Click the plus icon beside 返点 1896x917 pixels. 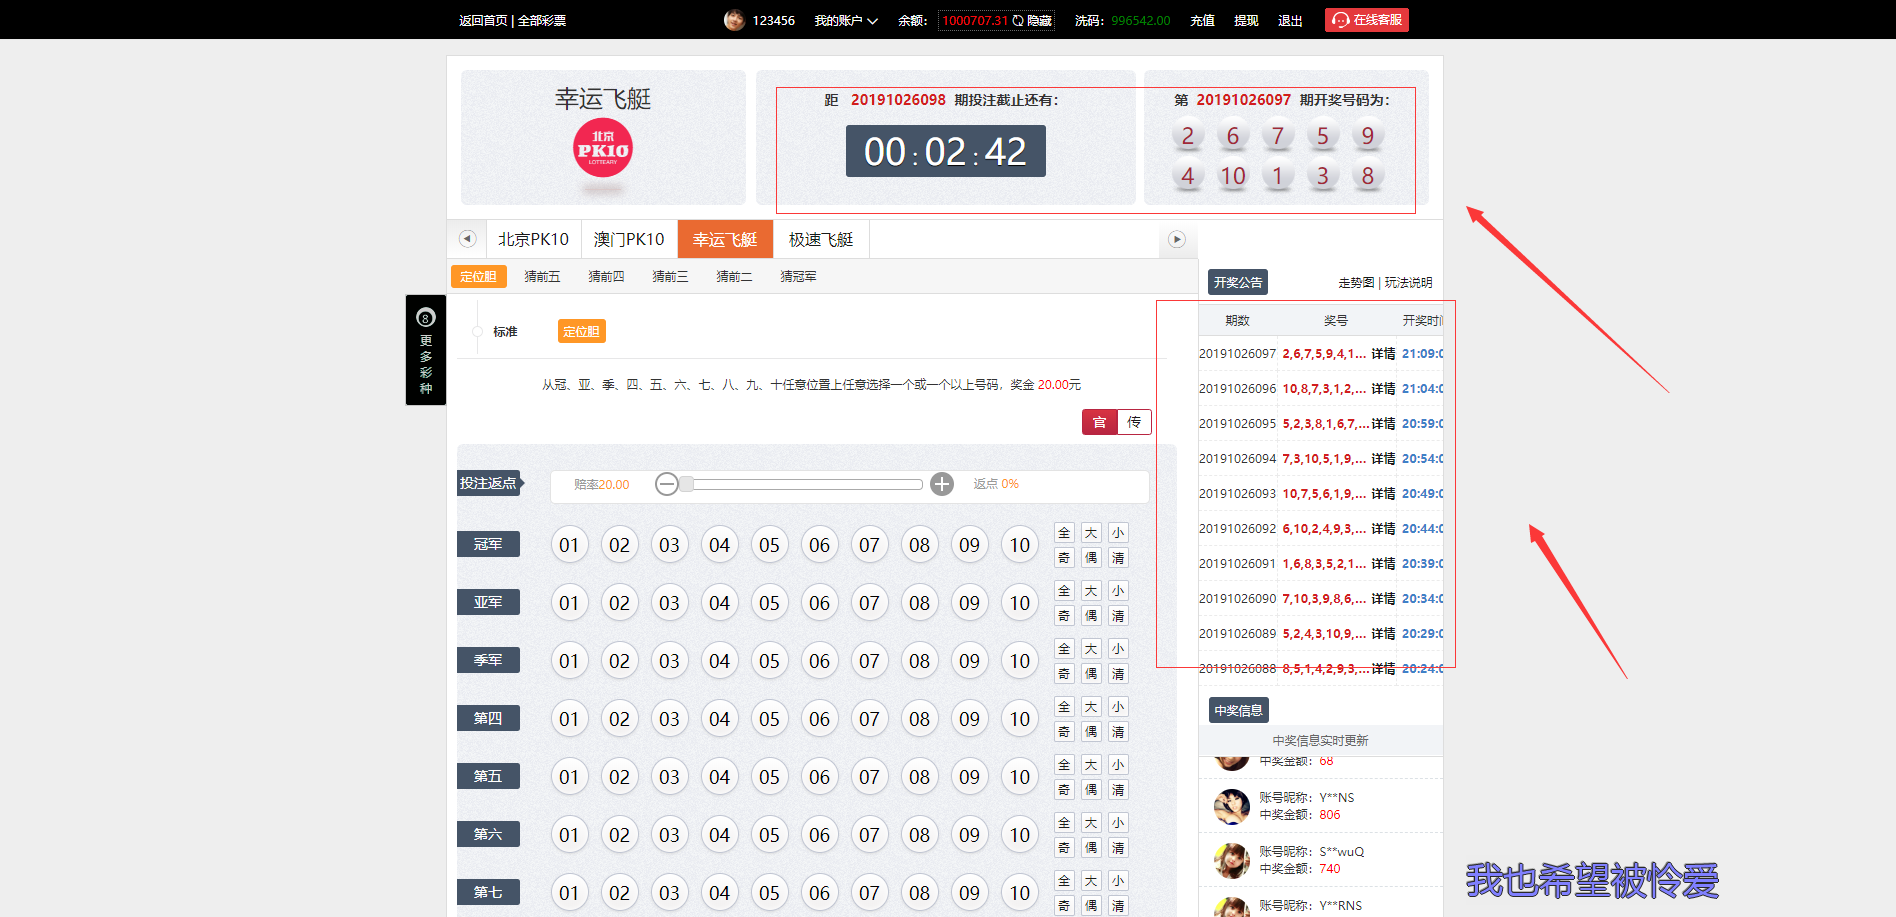point(942,484)
